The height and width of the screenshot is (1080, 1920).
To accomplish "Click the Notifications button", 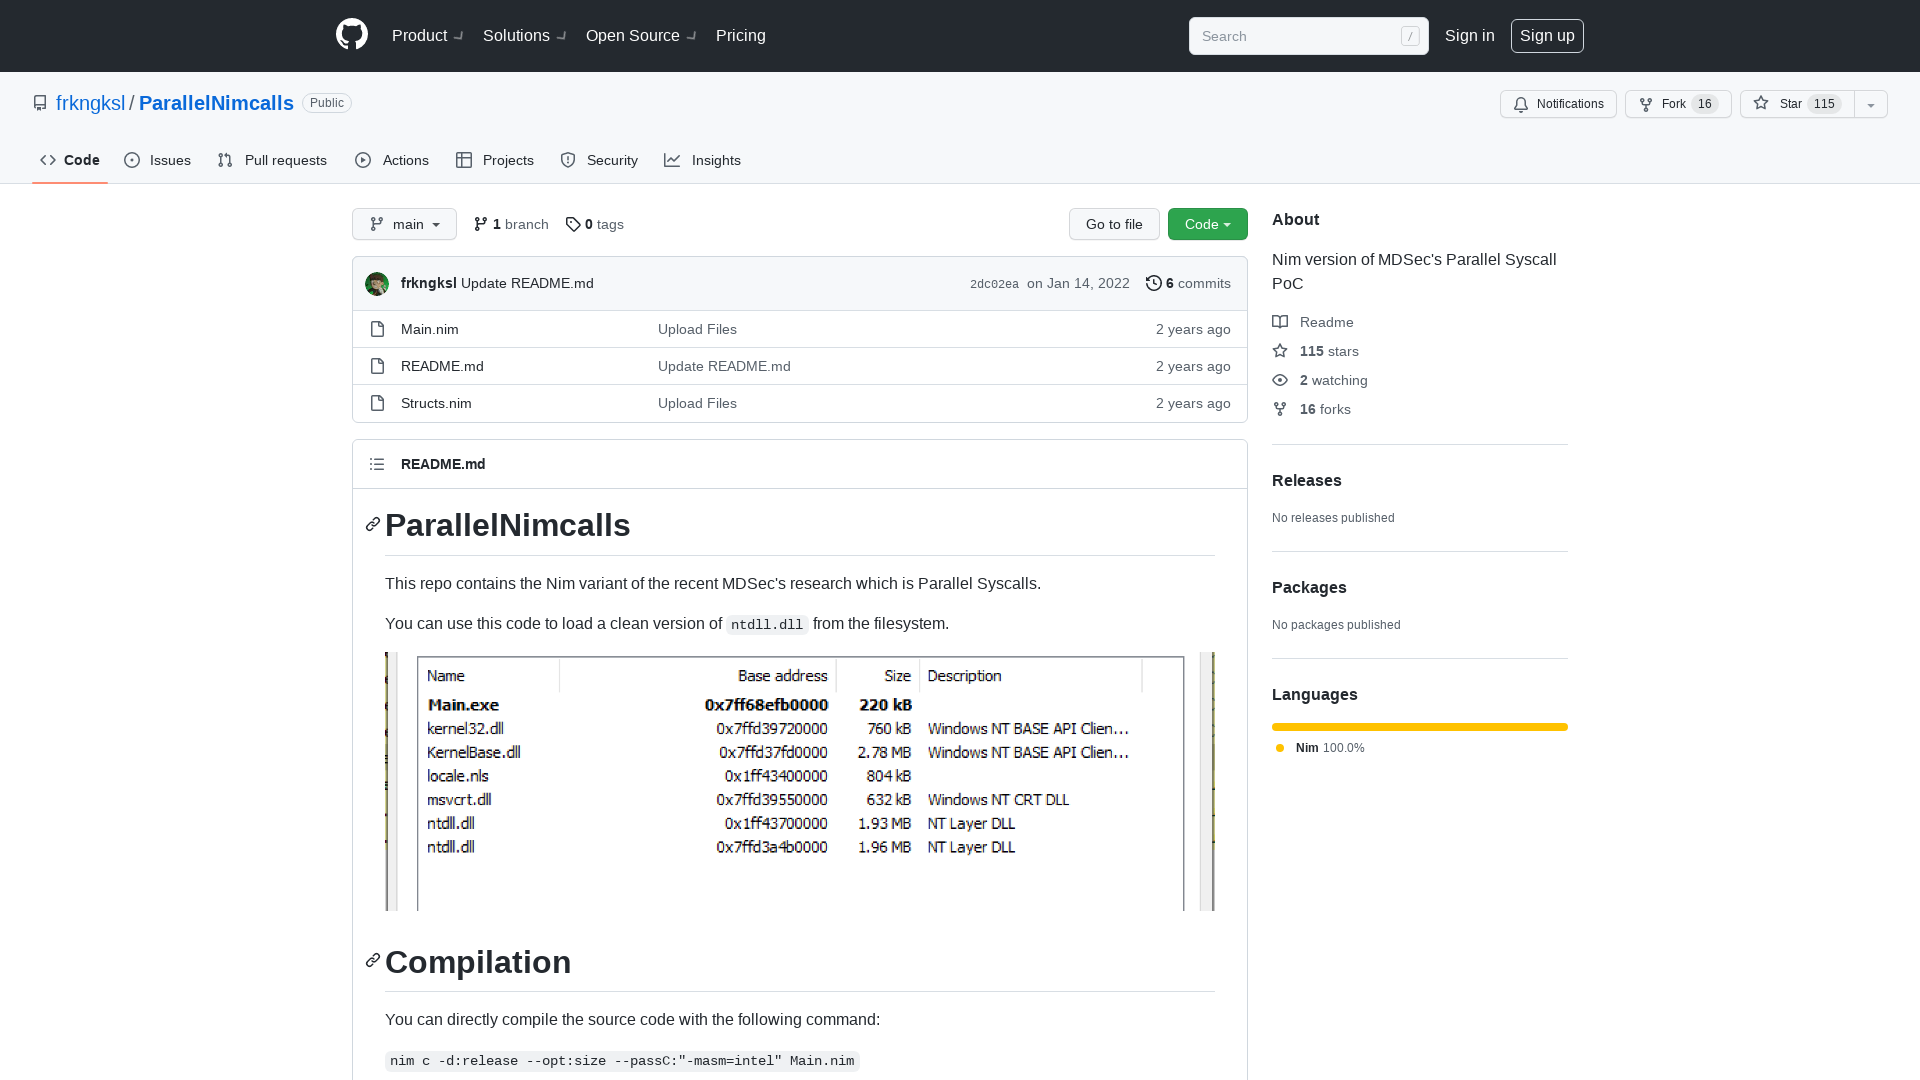I will coord(1558,104).
